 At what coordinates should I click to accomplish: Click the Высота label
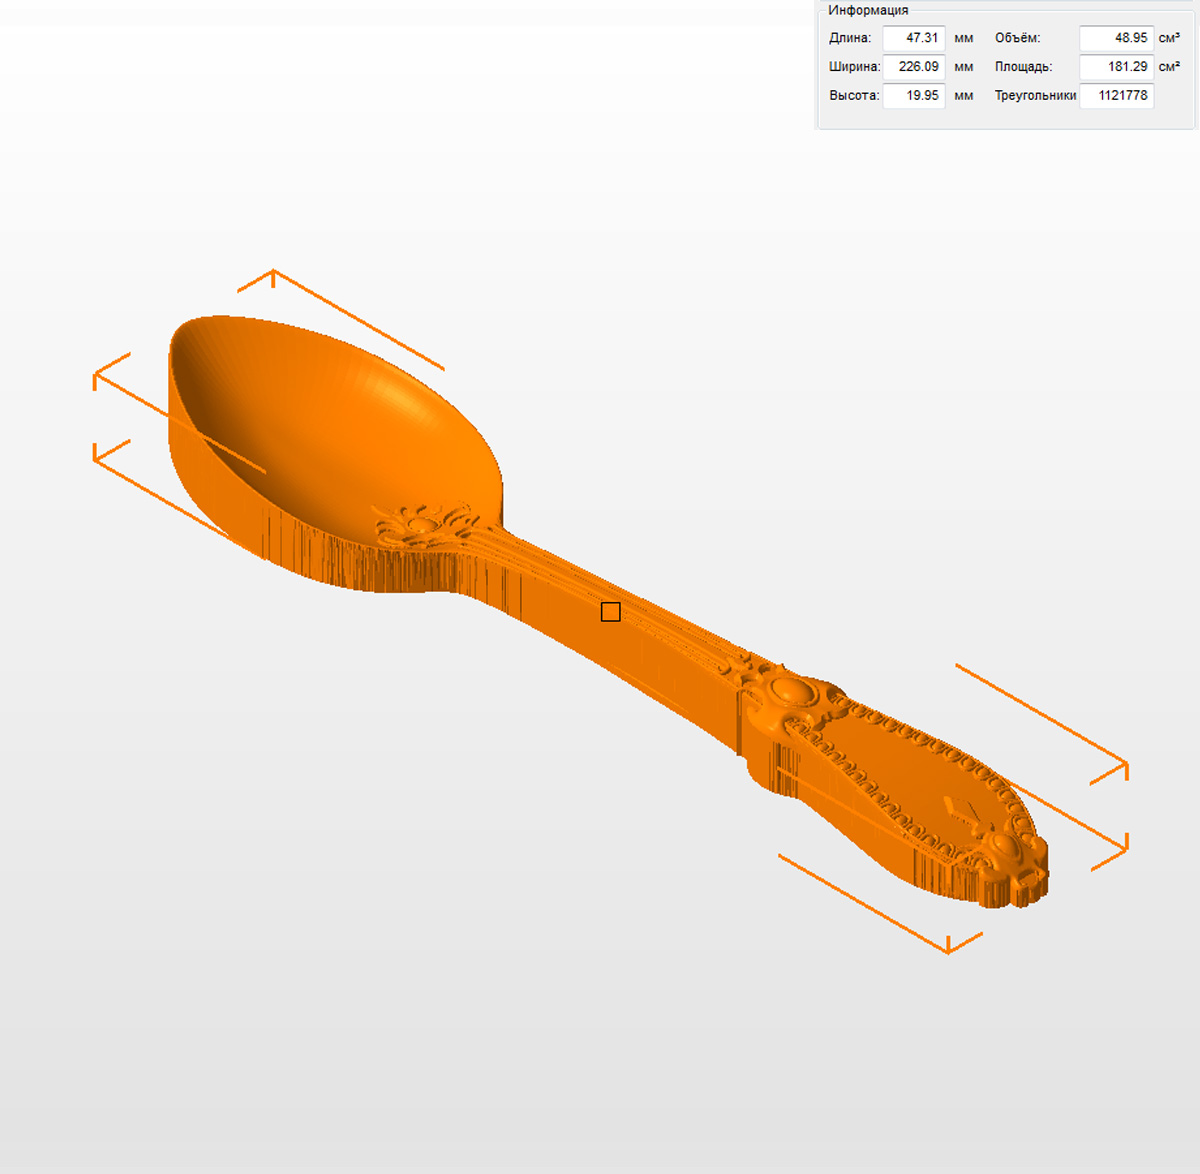[854, 96]
